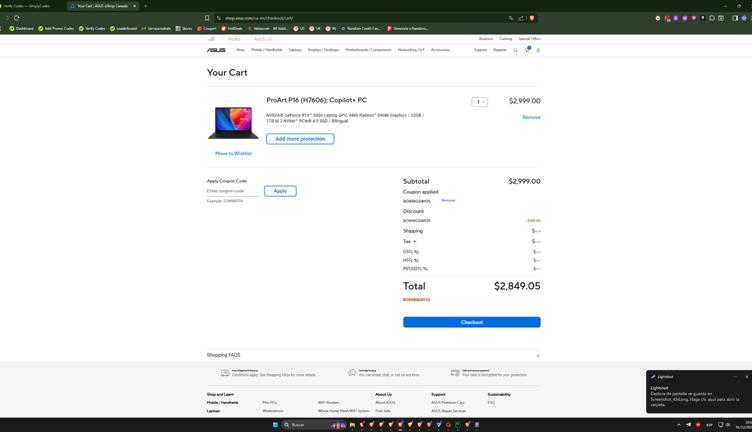Open the Accessories navigation menu
This screenshot has width=752, height=432.
click(x=440, y=50)
